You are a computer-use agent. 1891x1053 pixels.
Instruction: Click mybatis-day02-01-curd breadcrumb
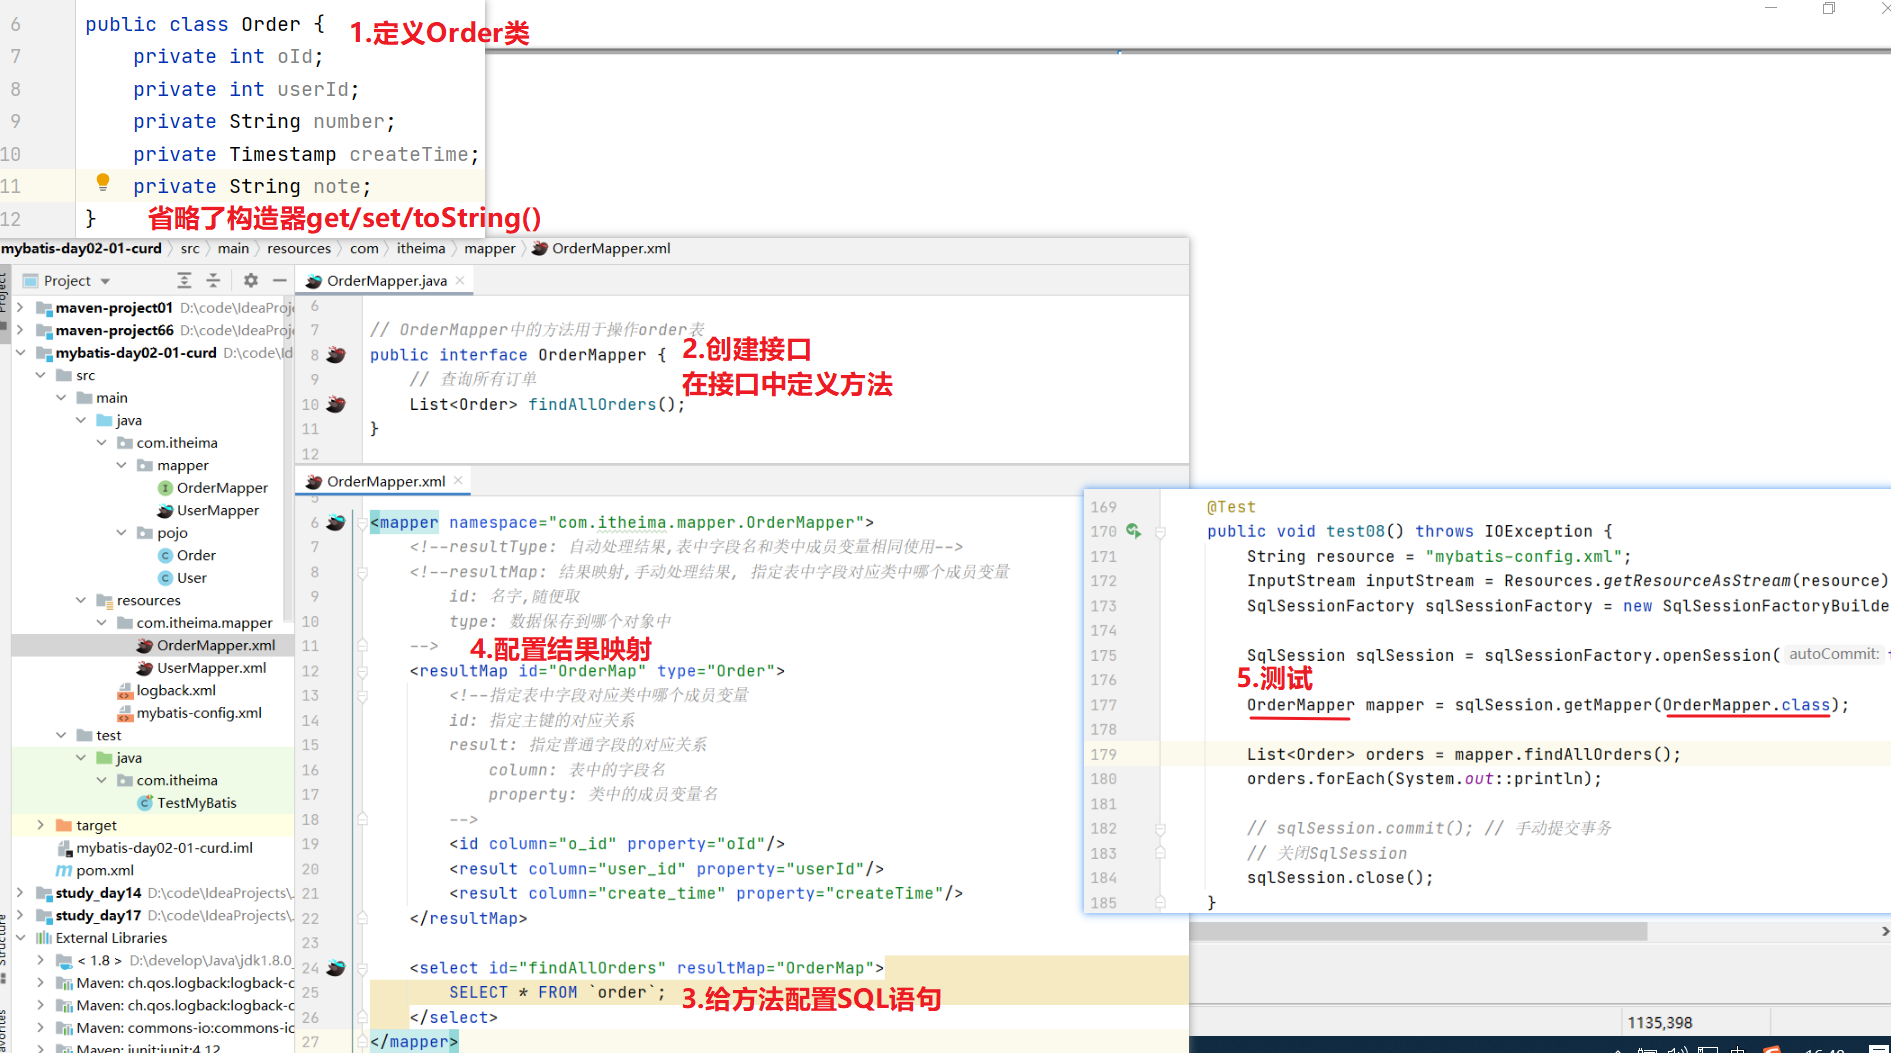81,249
